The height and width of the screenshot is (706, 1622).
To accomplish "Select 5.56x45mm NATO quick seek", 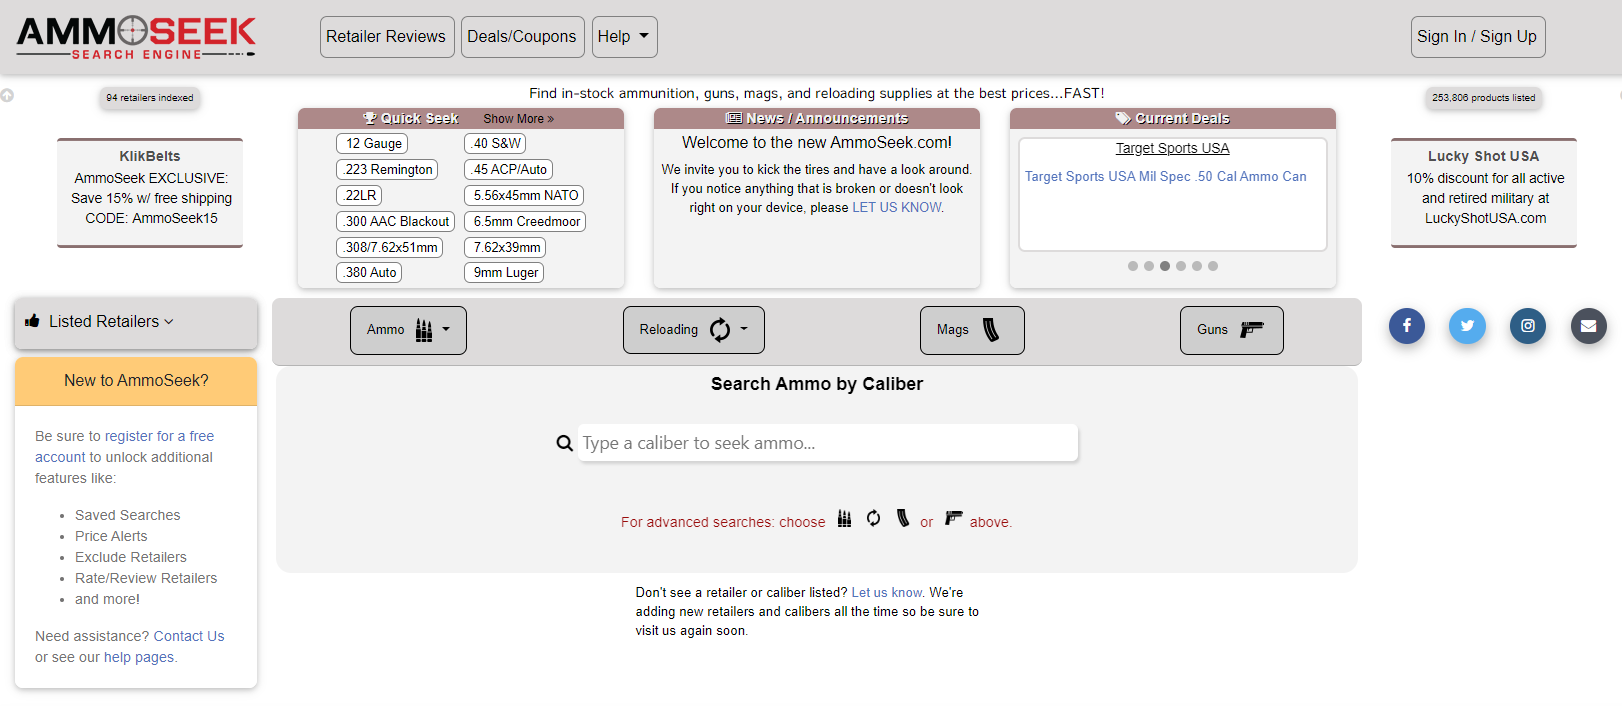I will pos(524,196).
